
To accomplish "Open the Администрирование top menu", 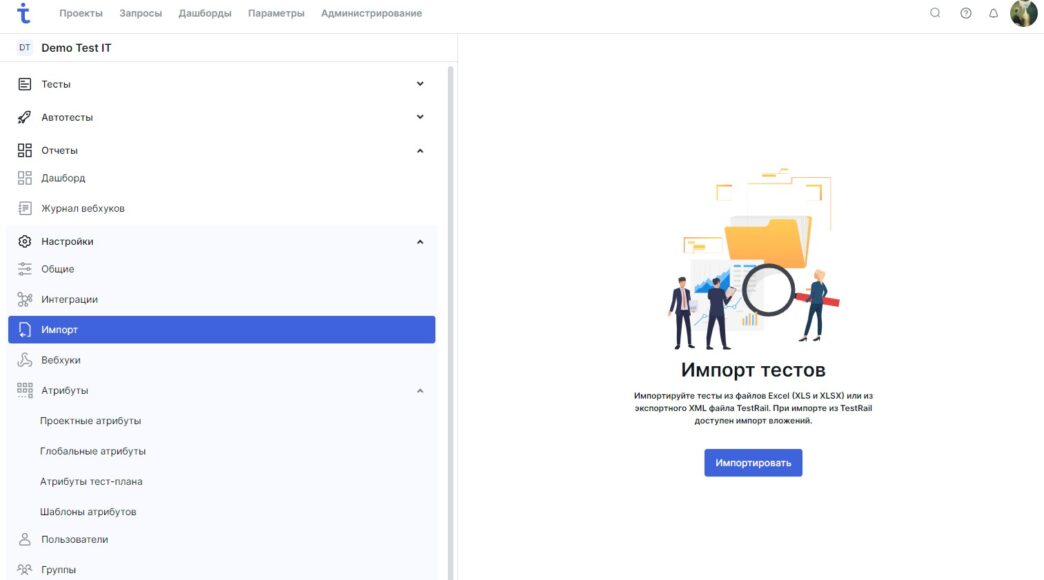I will [372, 13].
